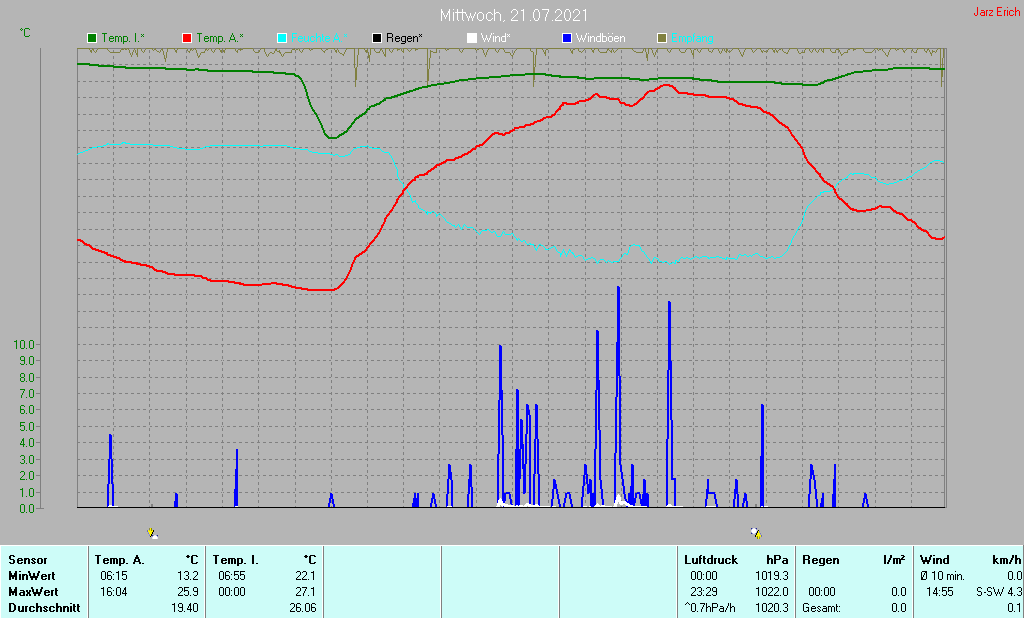Click the 'Temp. A.' column header in table
Image resolution: width=1024 pixels, height=618 pixels.
click(x=120, y=560)
